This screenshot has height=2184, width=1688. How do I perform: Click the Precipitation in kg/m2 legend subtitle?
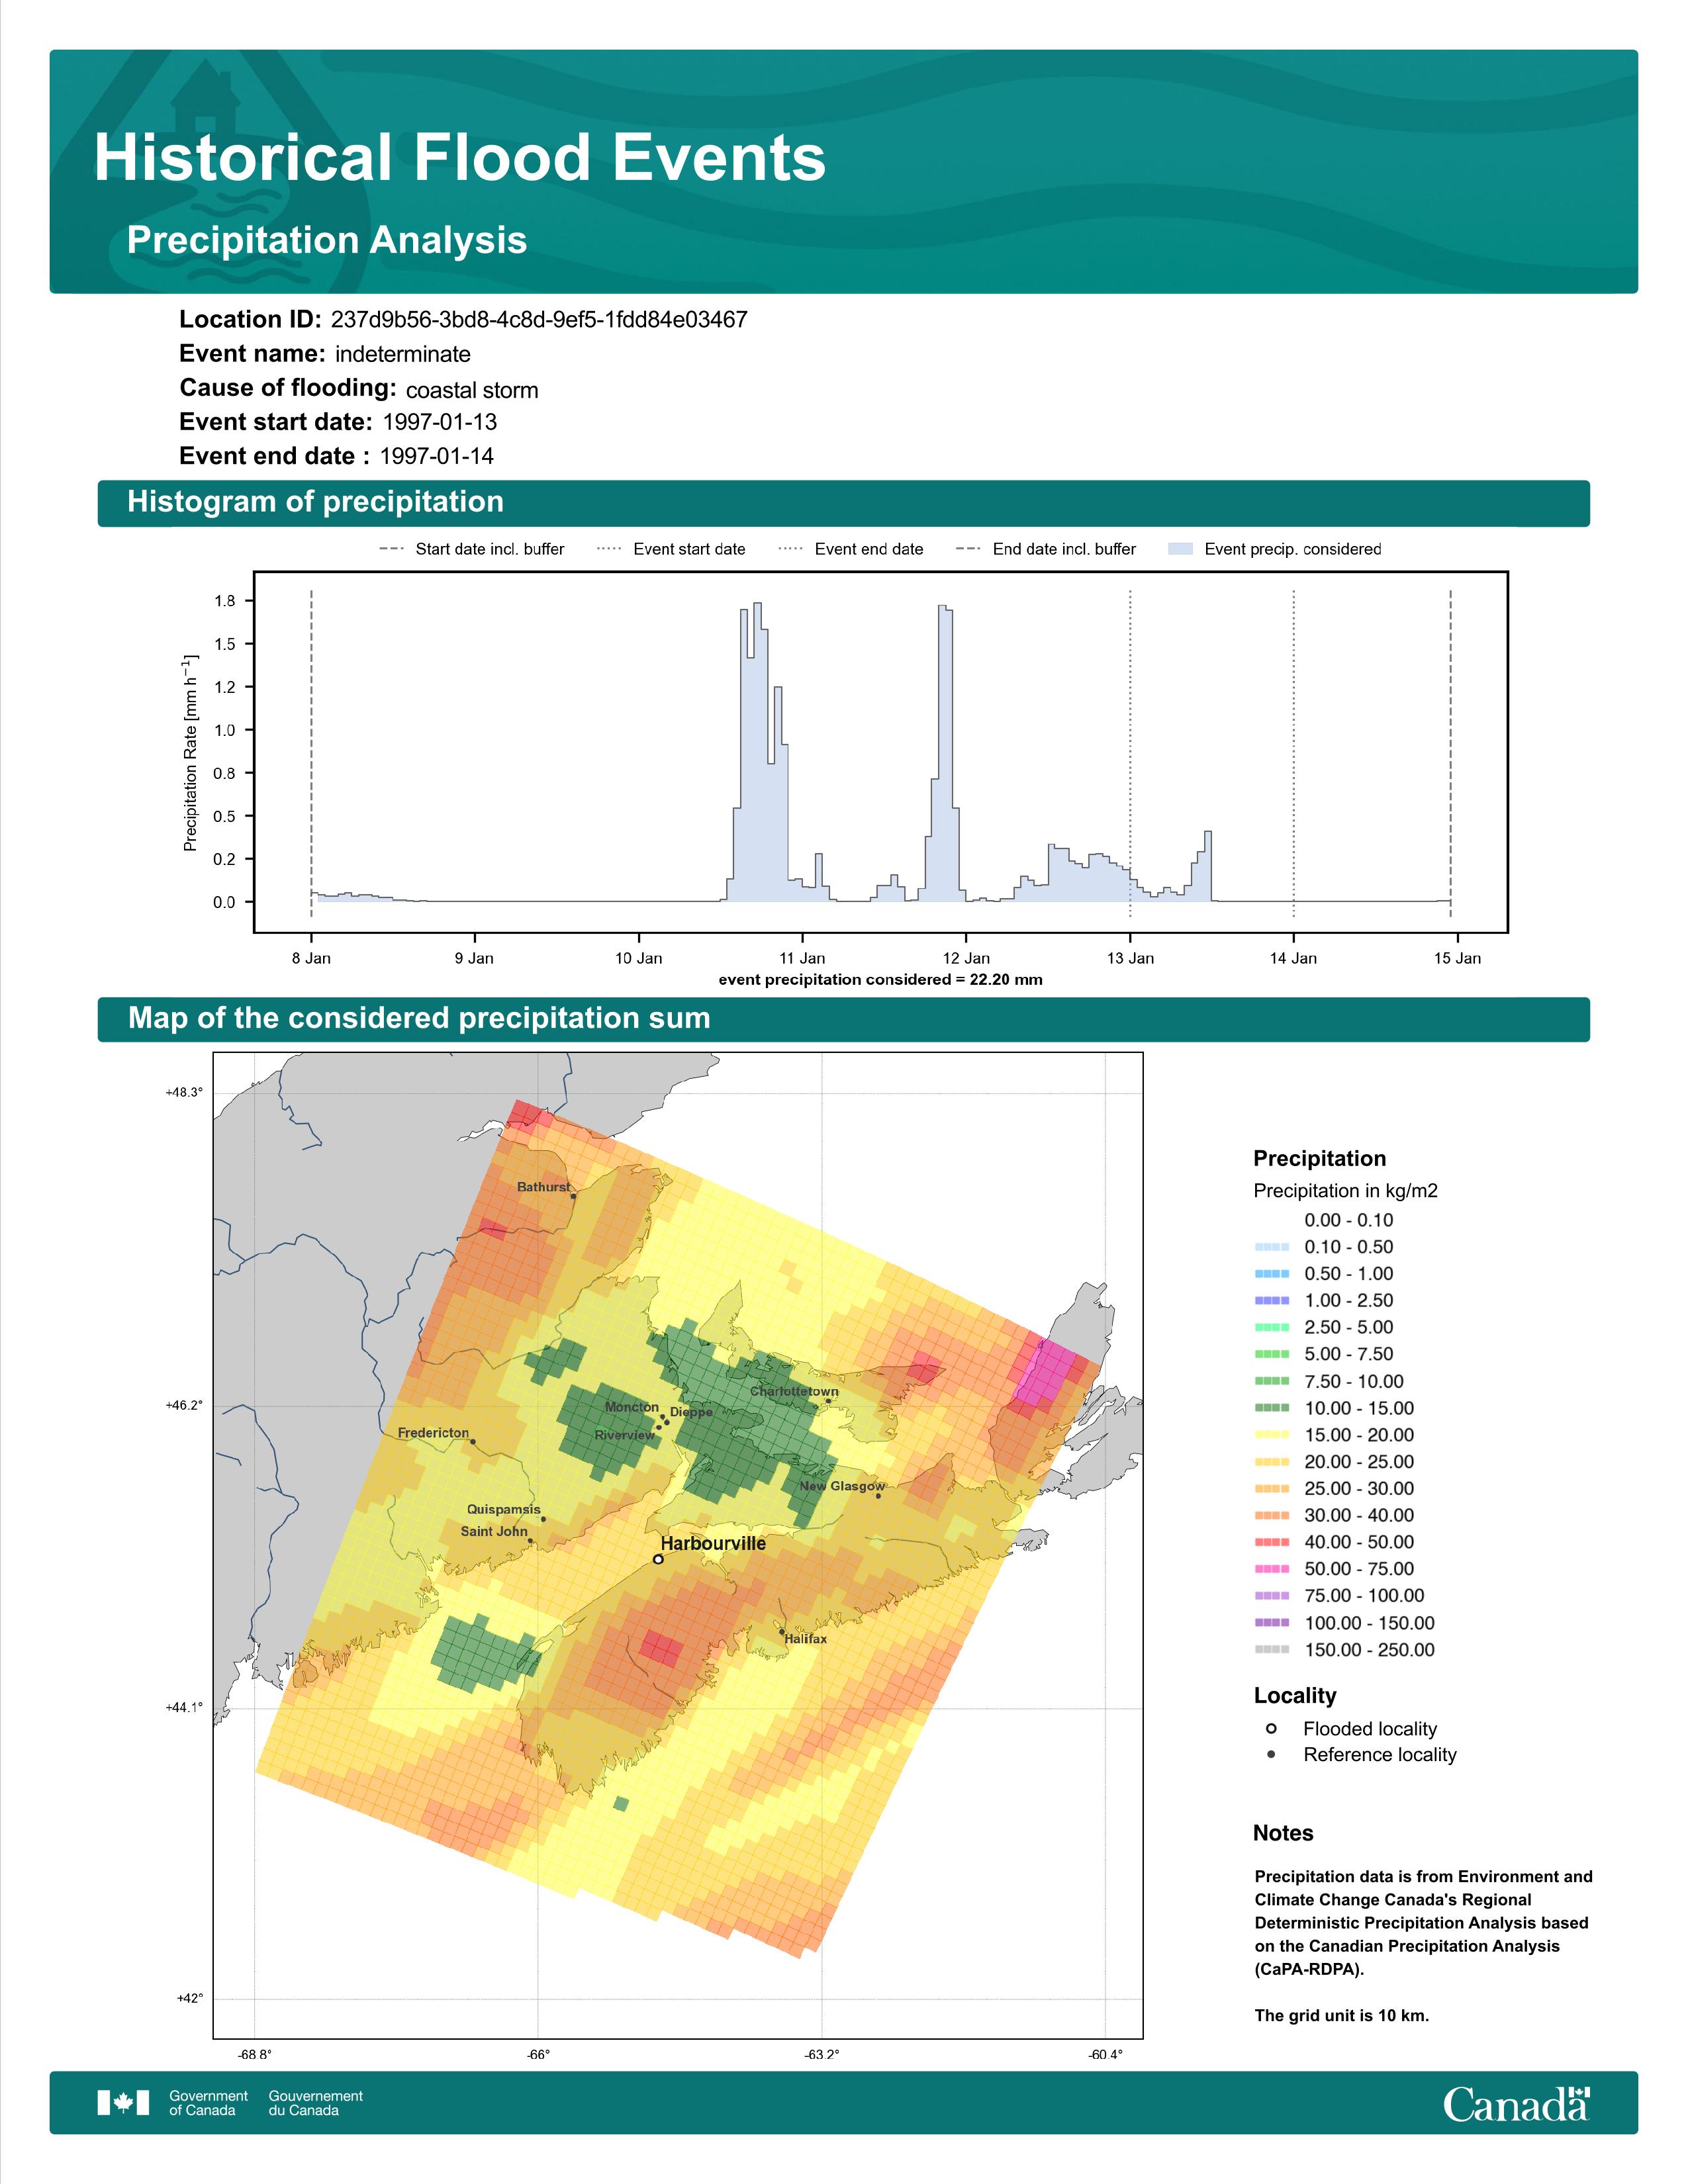[1345, 1191]
